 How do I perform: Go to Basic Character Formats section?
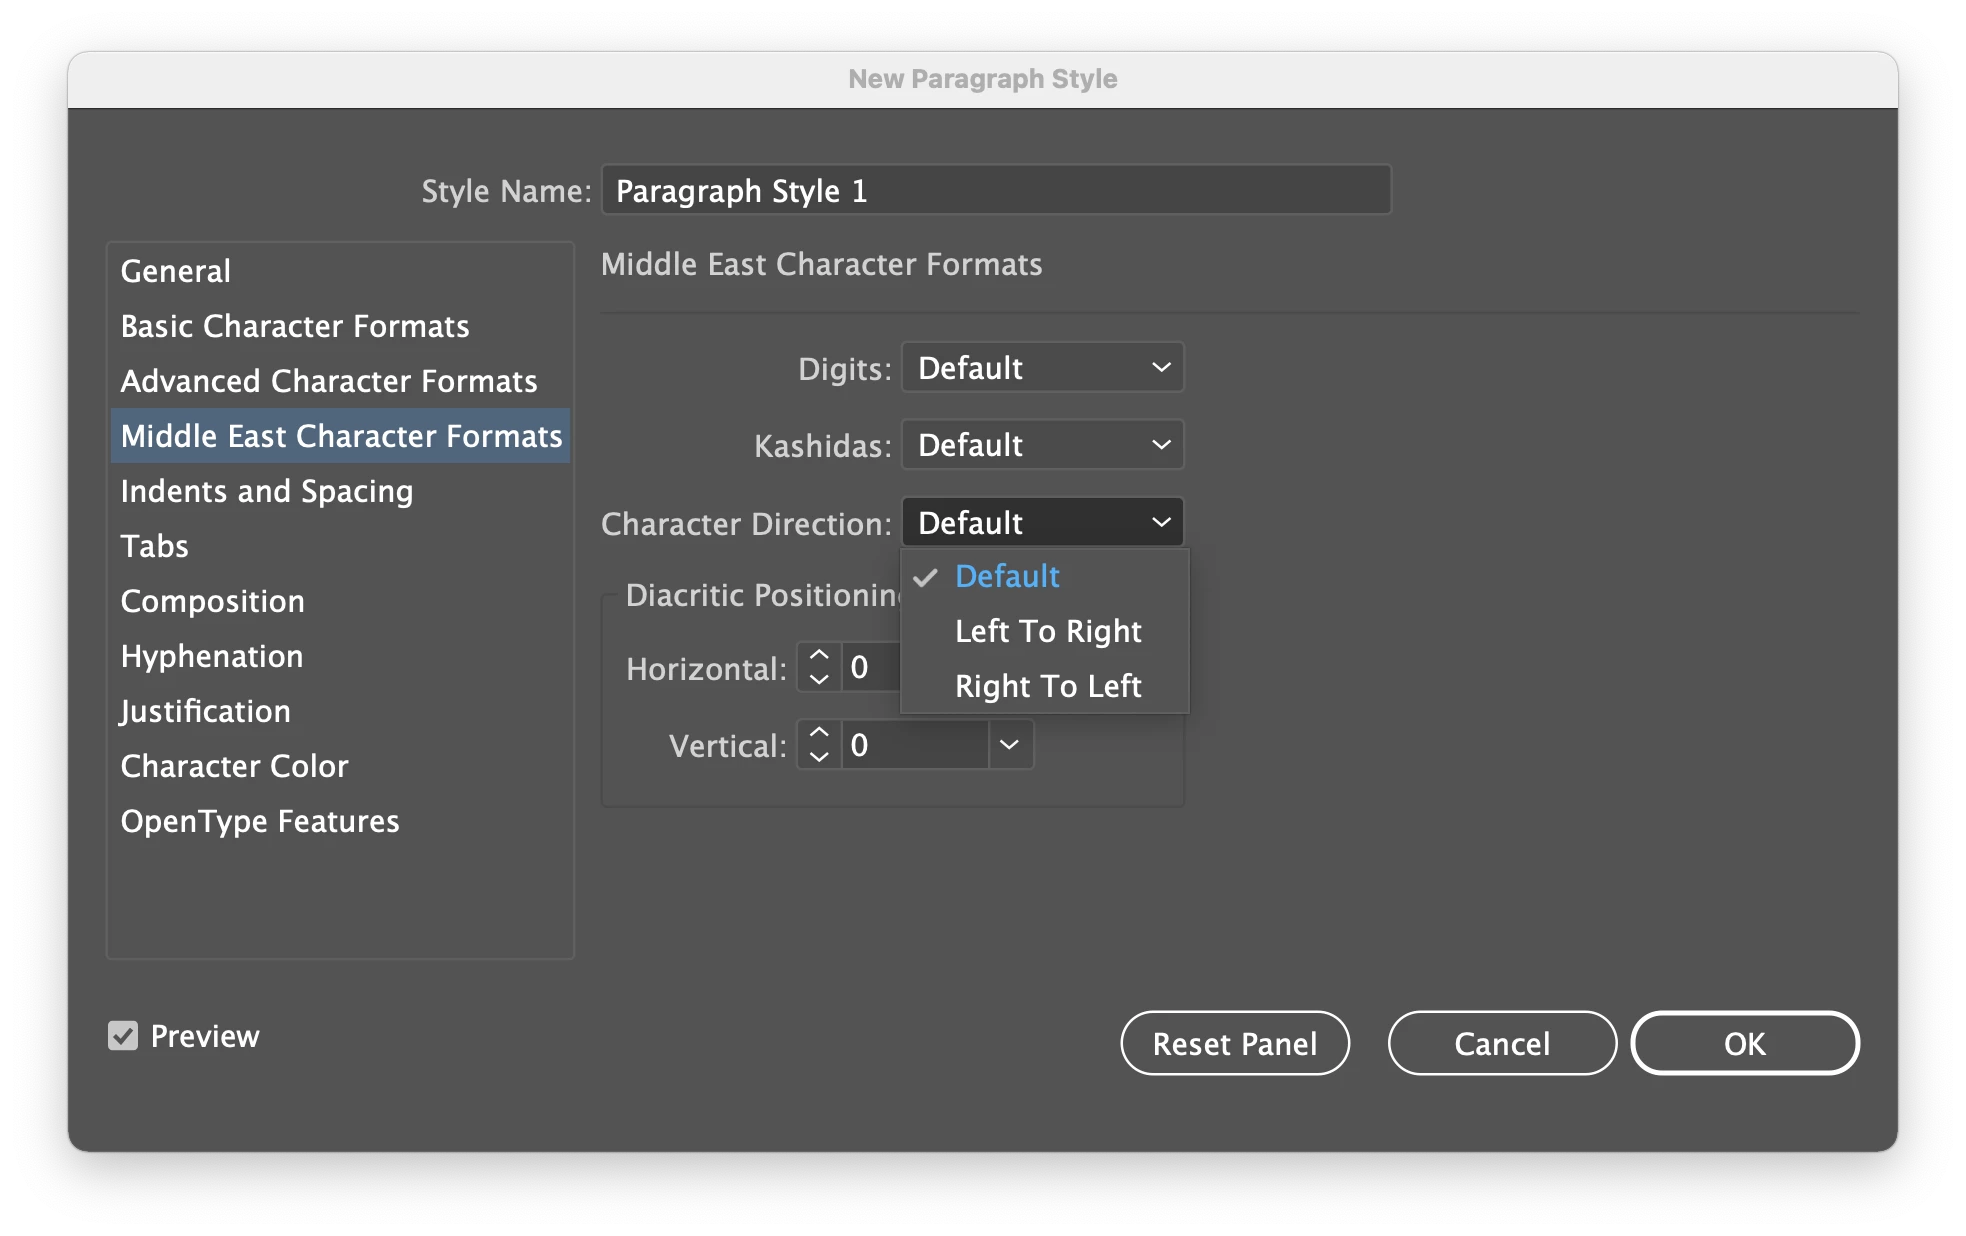[x=295, y=326]
